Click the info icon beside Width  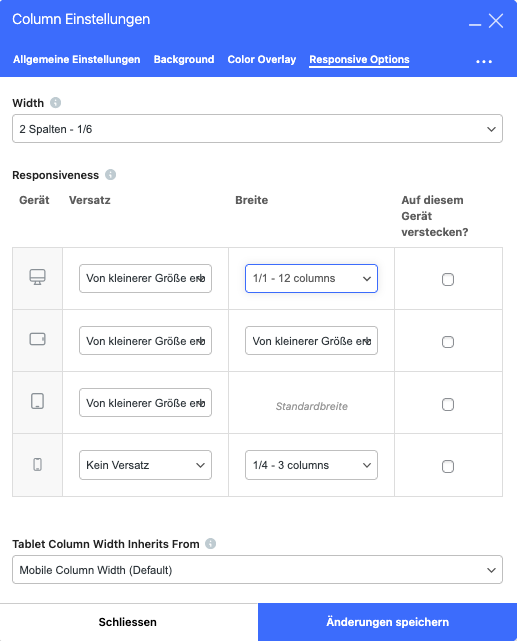pyautogui.click(x=56, y=103)
